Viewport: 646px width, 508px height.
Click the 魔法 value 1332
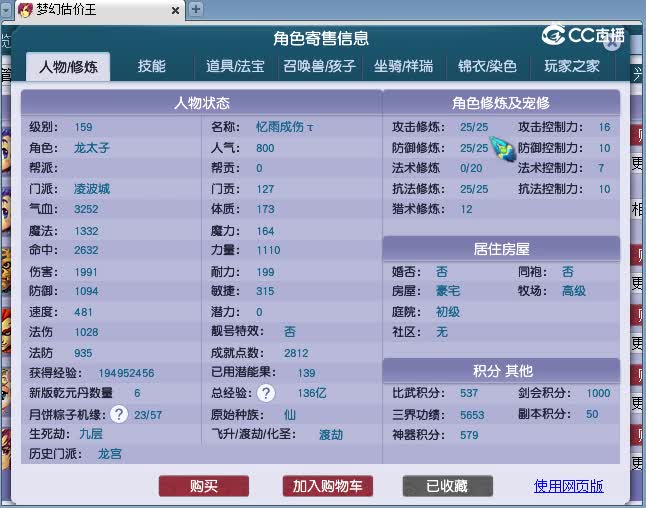click(x=86, y=231)
